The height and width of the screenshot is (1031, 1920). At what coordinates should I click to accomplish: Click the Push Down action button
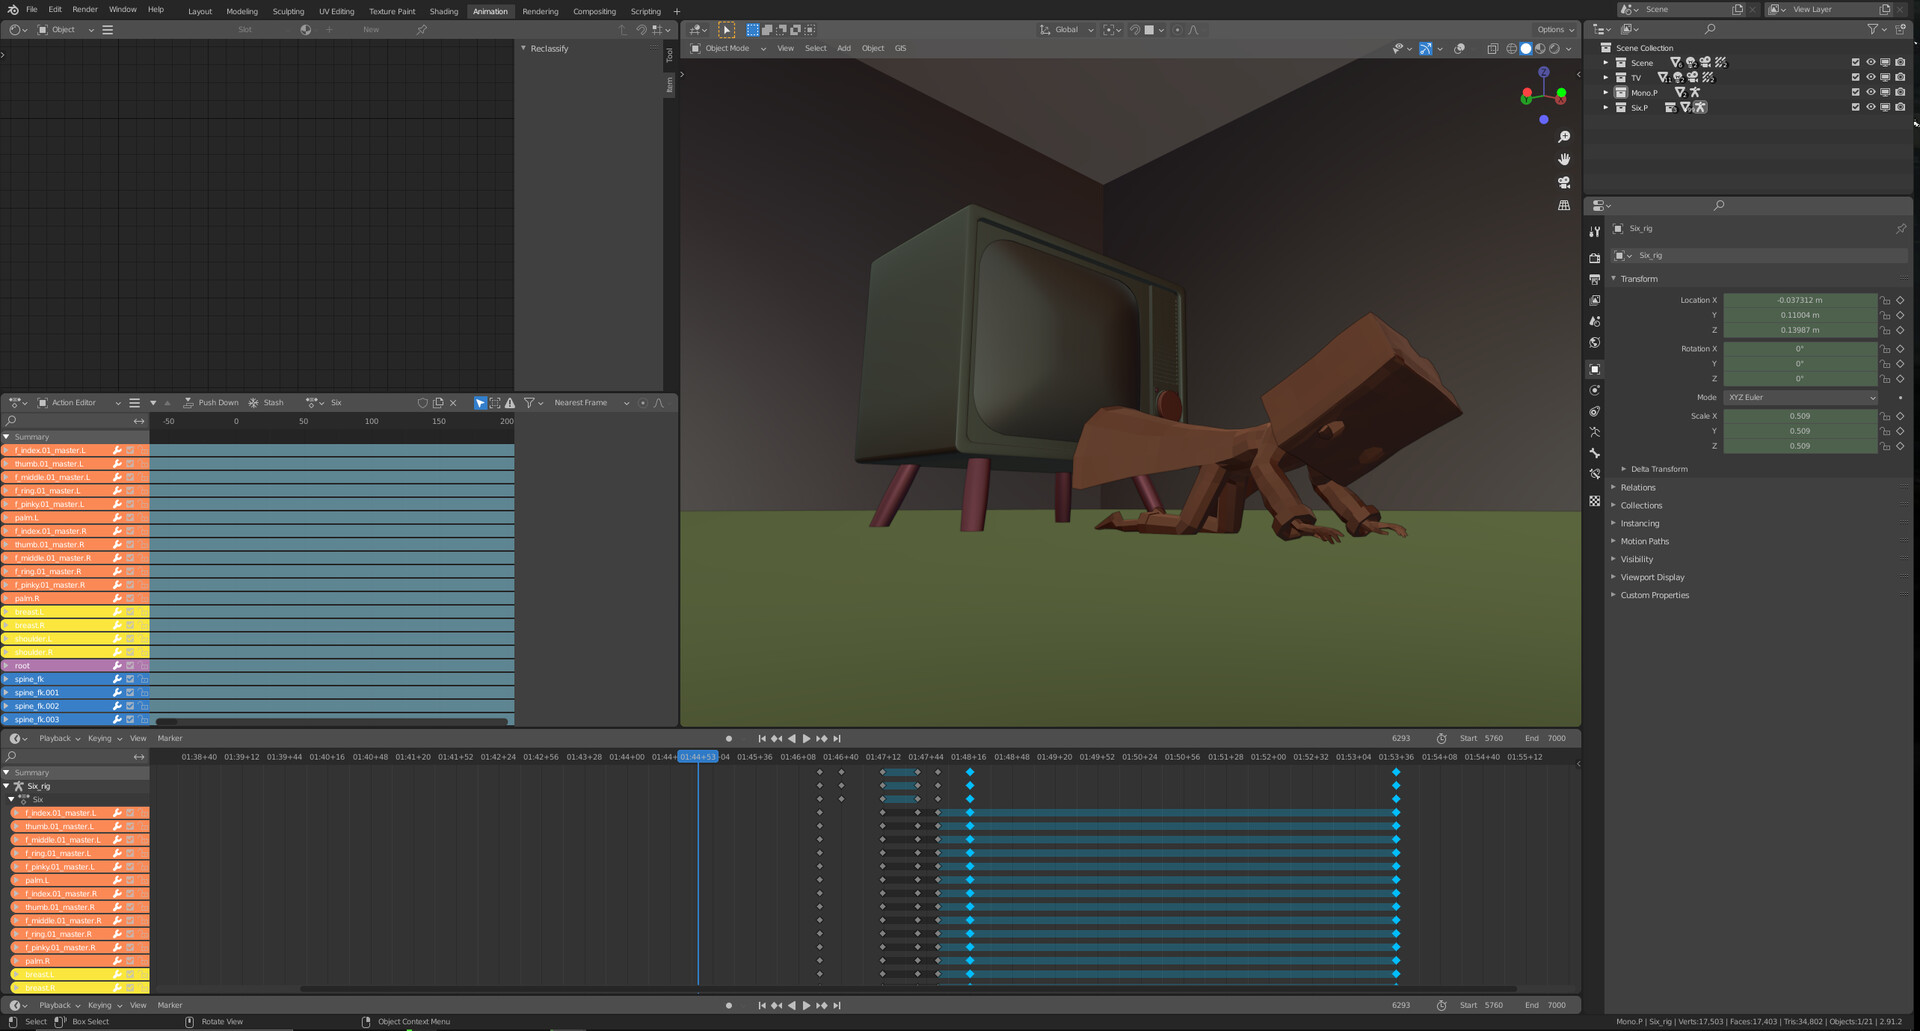click(x=211, y=403)
